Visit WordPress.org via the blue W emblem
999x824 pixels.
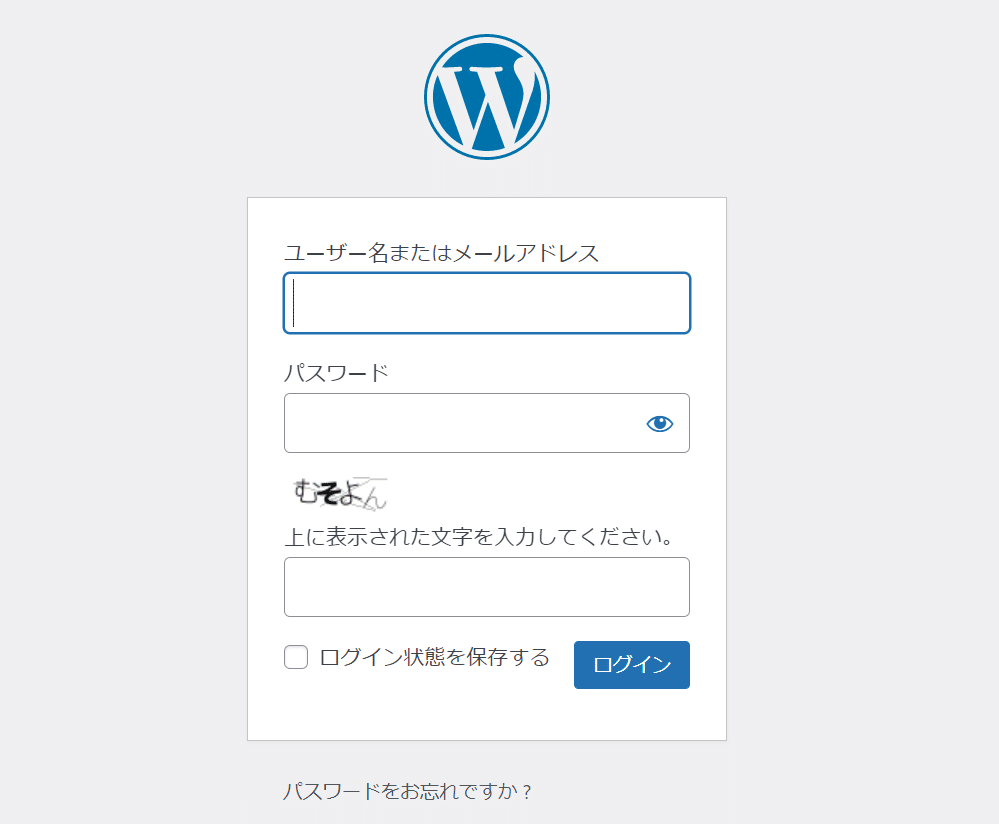click(x=487, y=97)
